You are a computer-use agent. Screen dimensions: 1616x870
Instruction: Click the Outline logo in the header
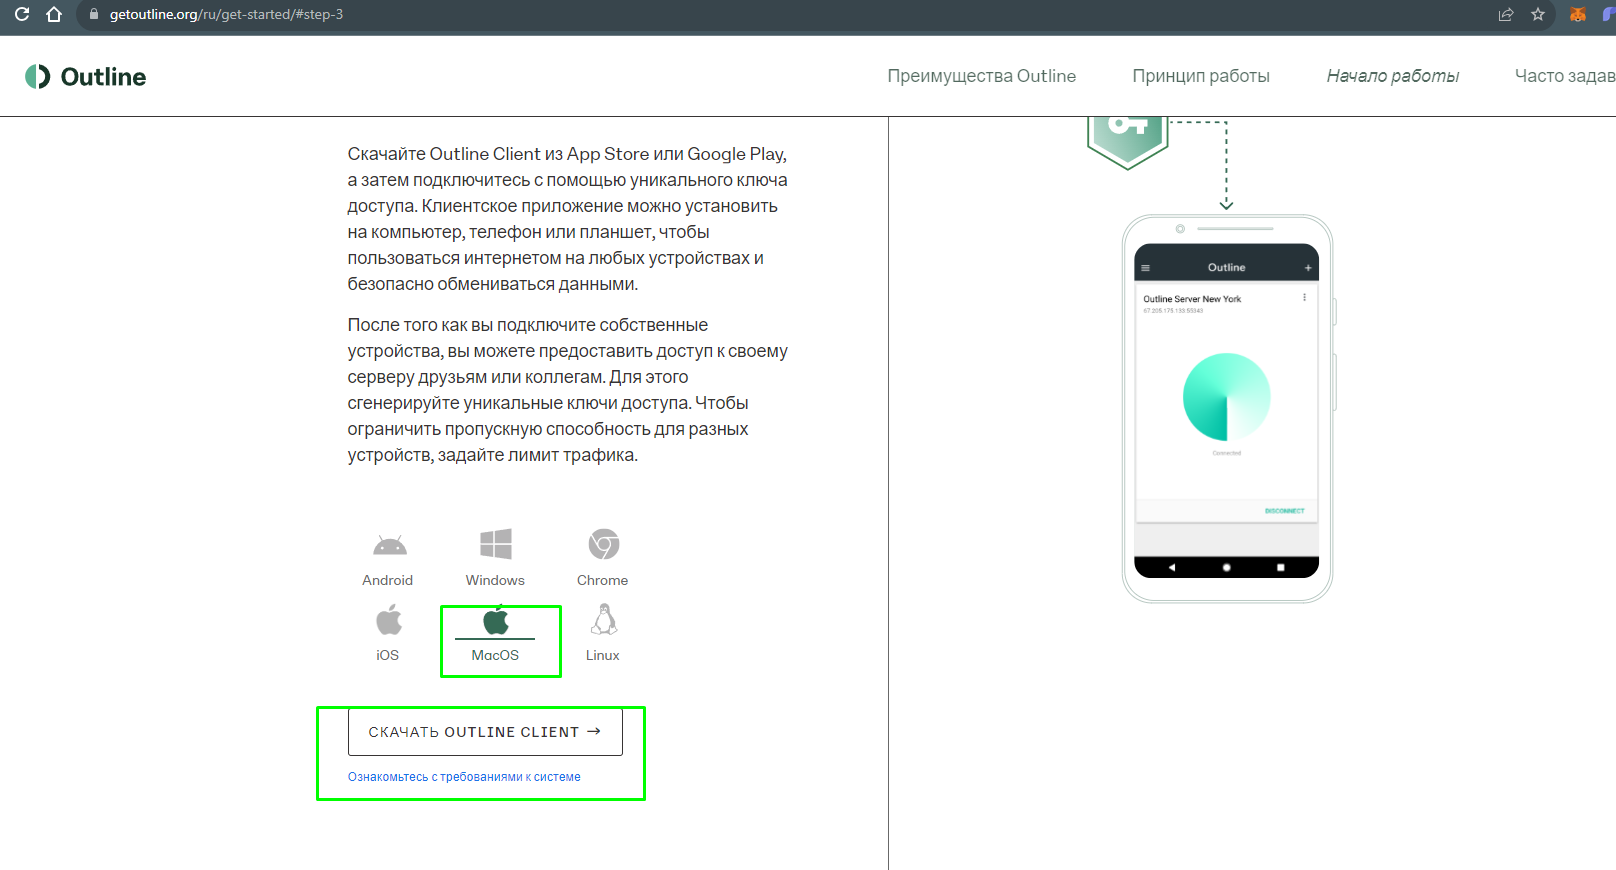click(86, 77)
